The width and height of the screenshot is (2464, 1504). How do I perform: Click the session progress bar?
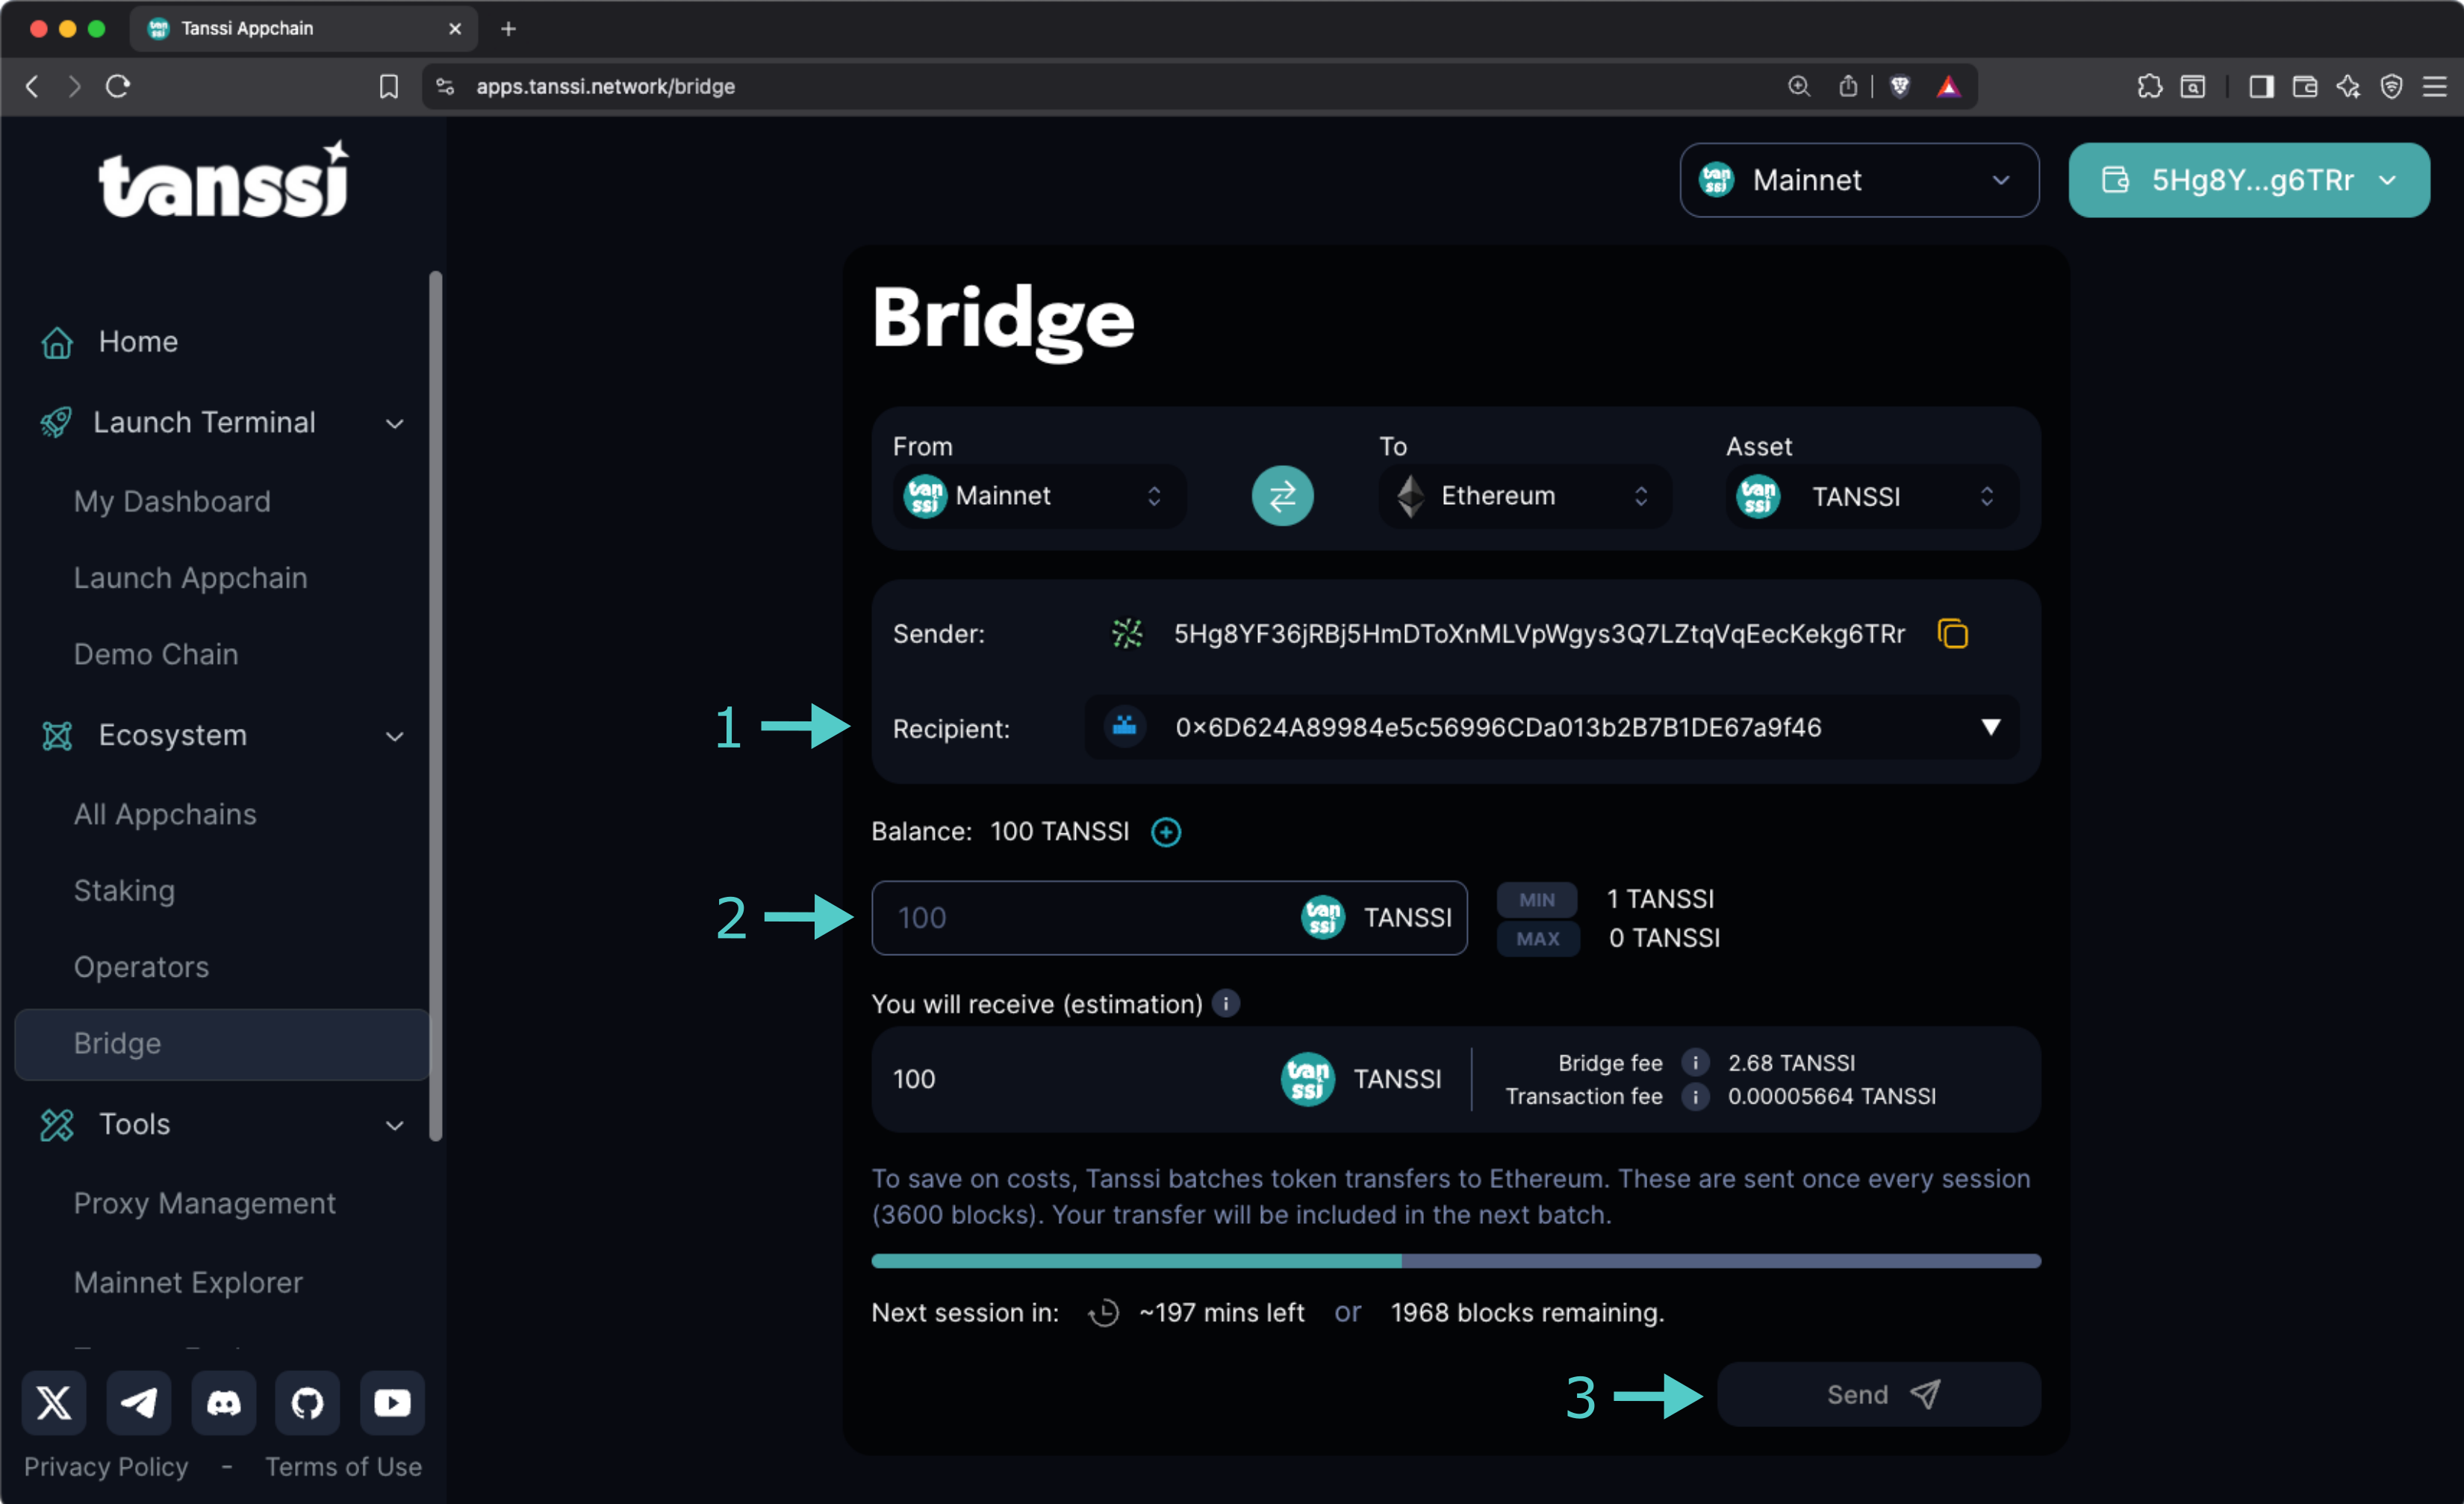click(x=1455, y=1260)
